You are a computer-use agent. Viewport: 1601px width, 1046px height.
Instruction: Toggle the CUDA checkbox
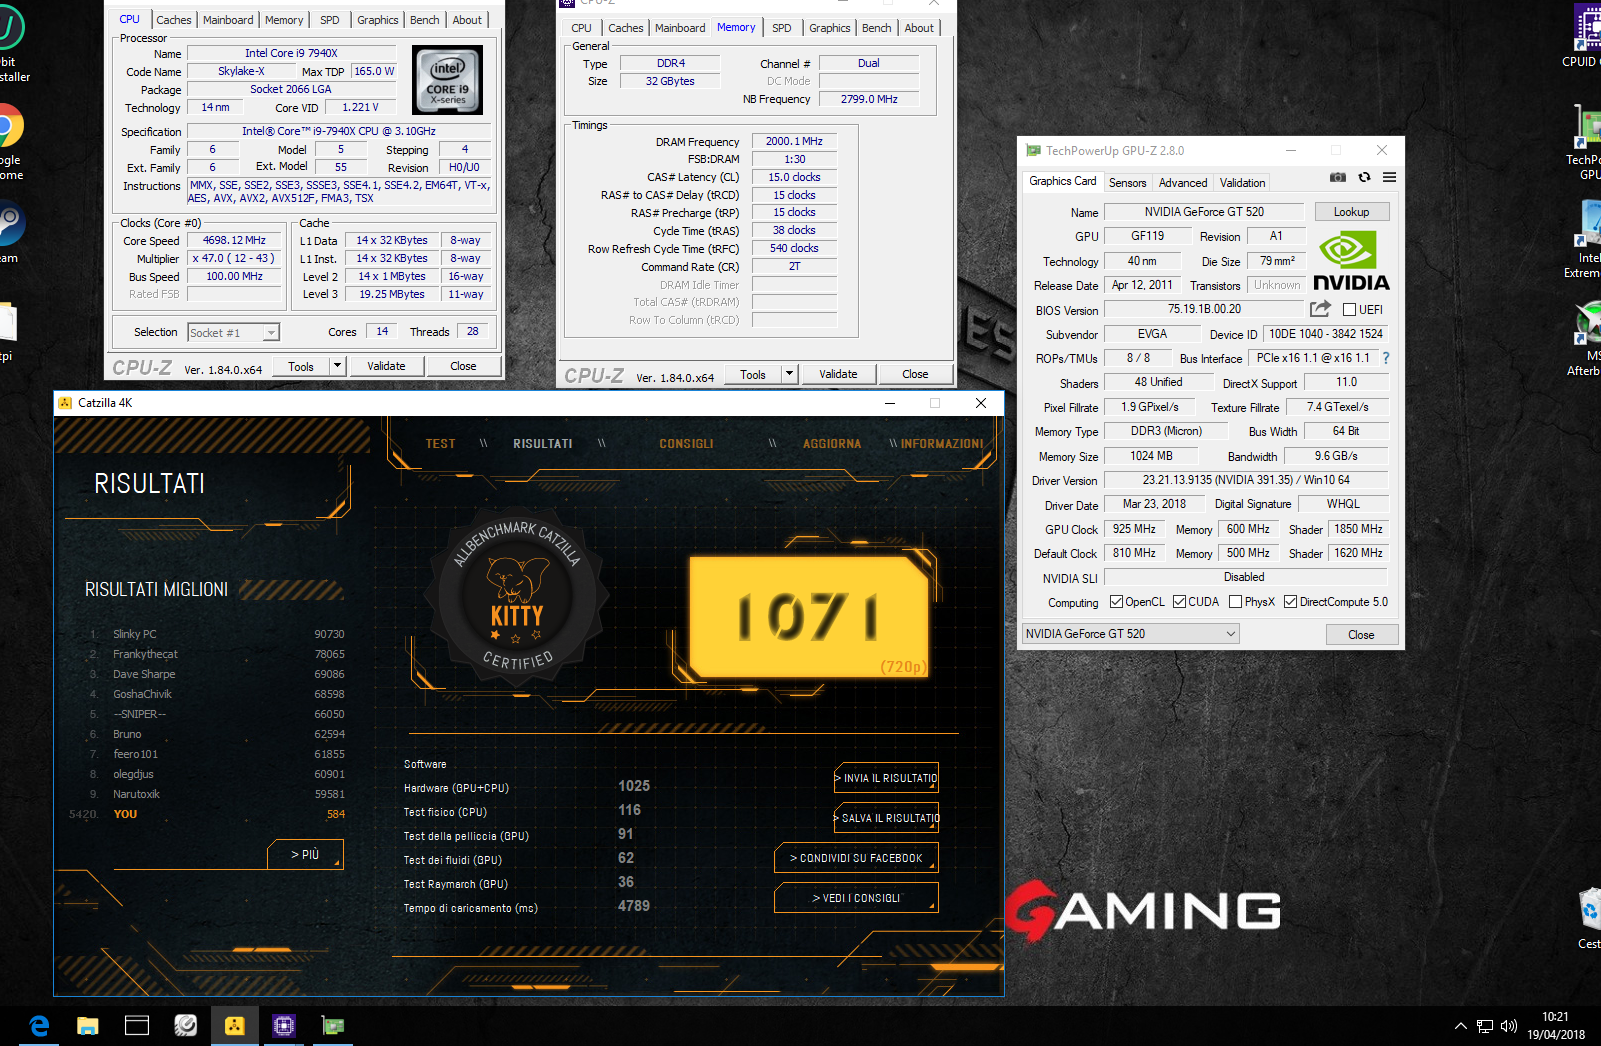click(1179, 602)
